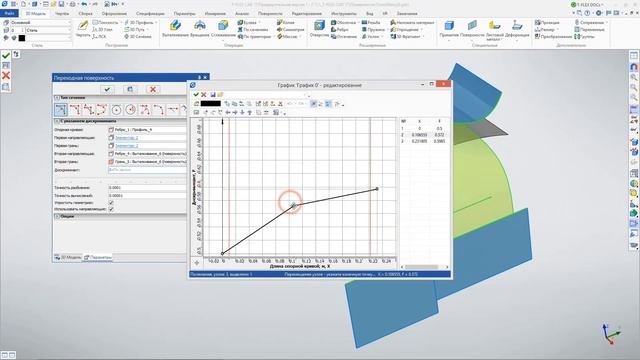Open the help icon in title bar
This screenshot has height=360, width=640.
(x=587, y=13)
